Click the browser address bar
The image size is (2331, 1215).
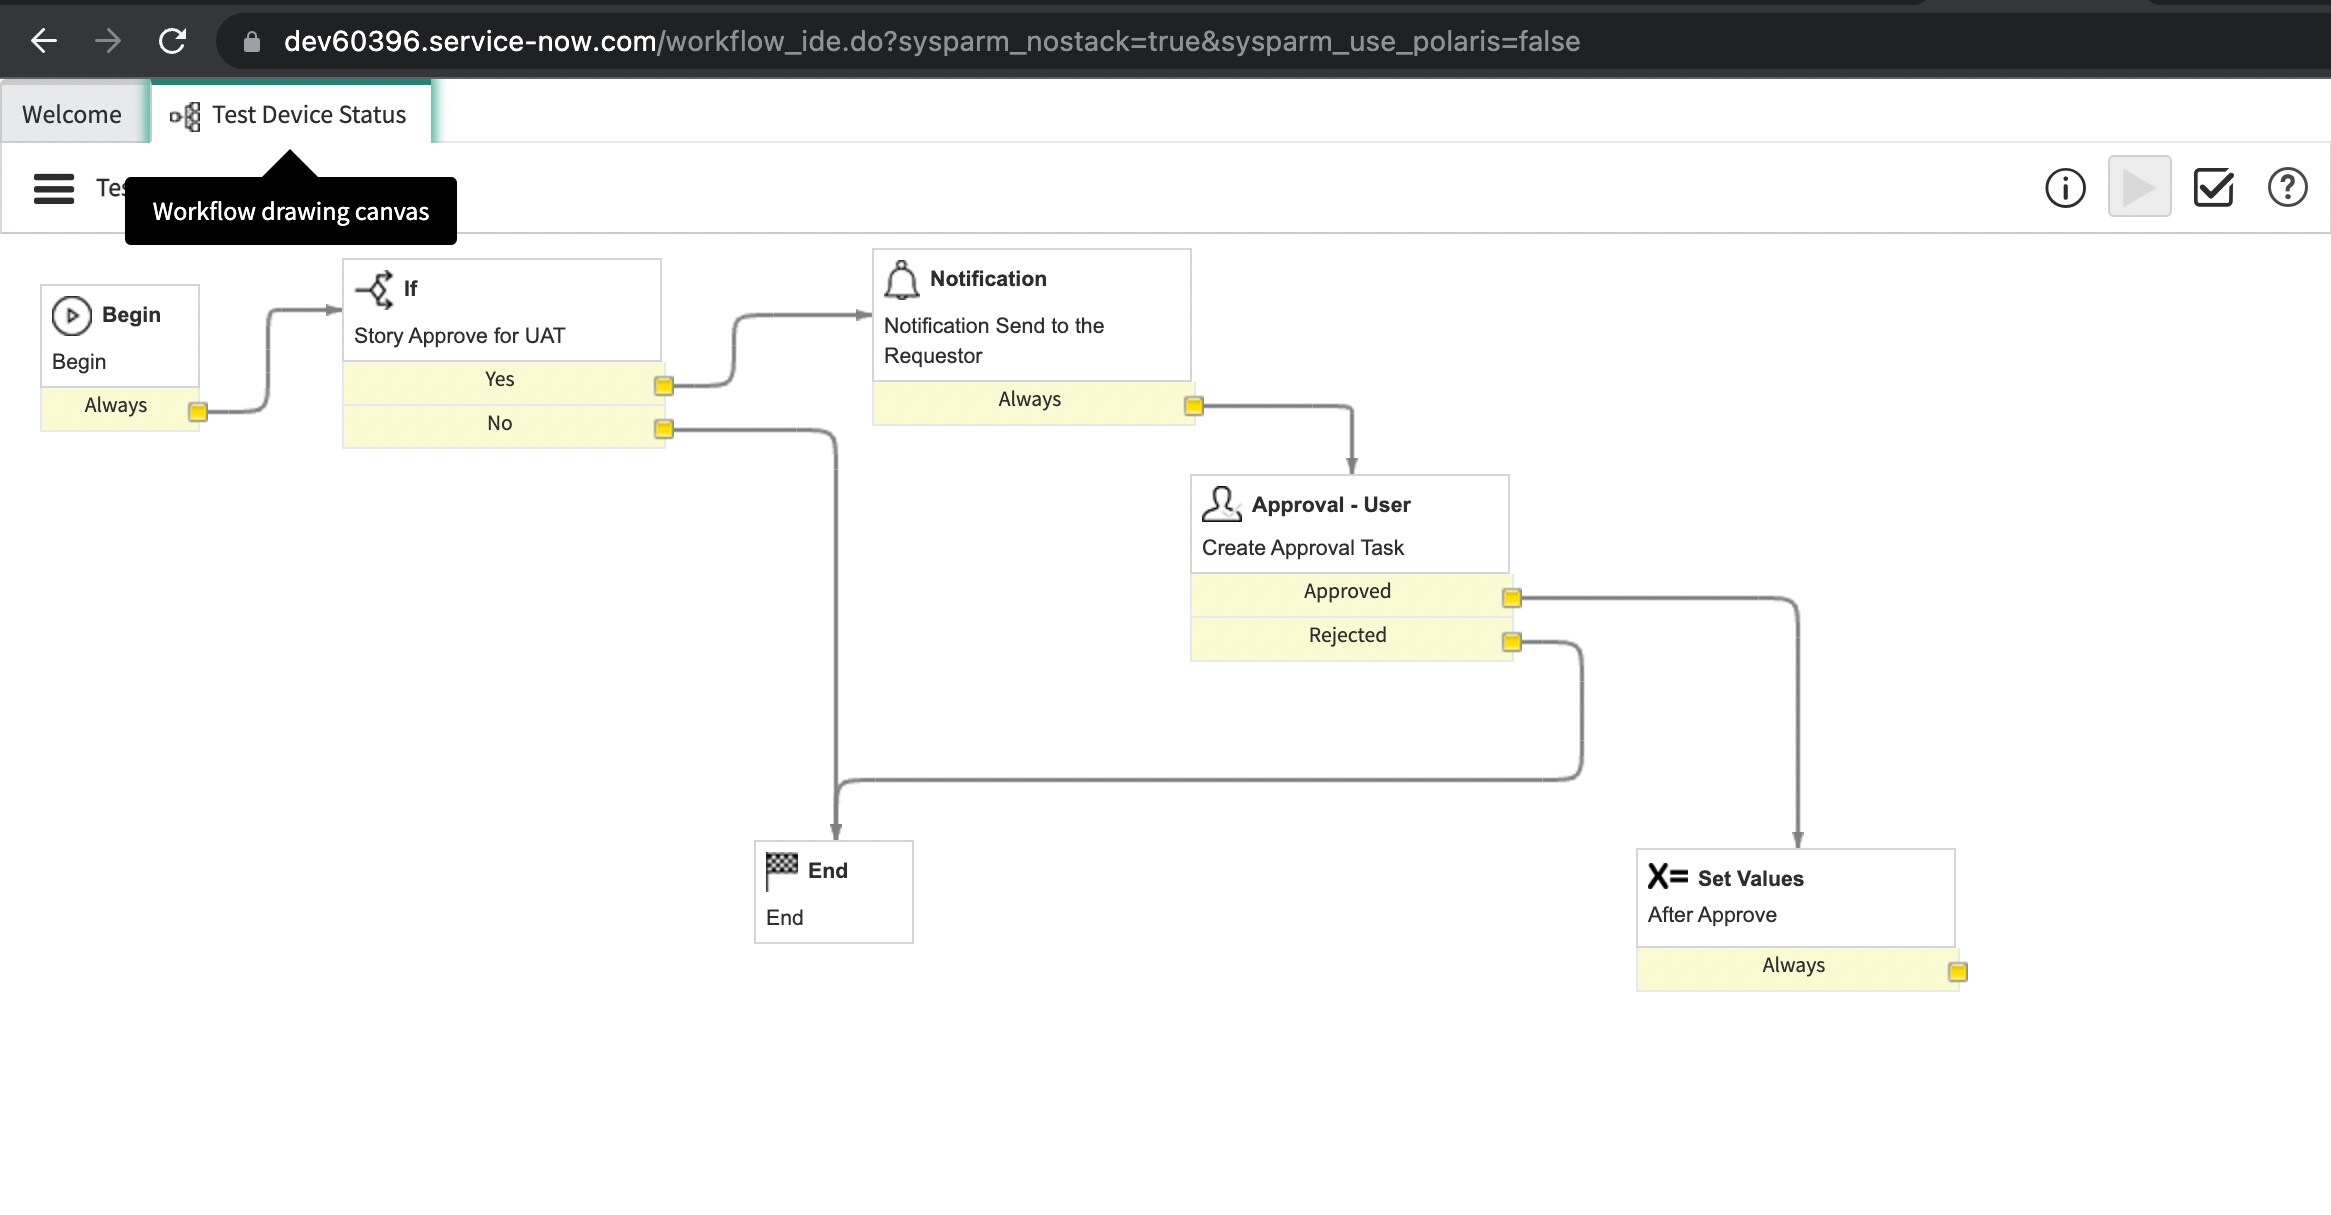900,41
